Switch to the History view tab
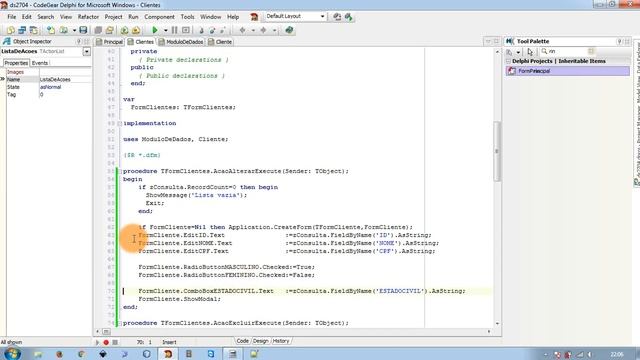 pos(281,341)
